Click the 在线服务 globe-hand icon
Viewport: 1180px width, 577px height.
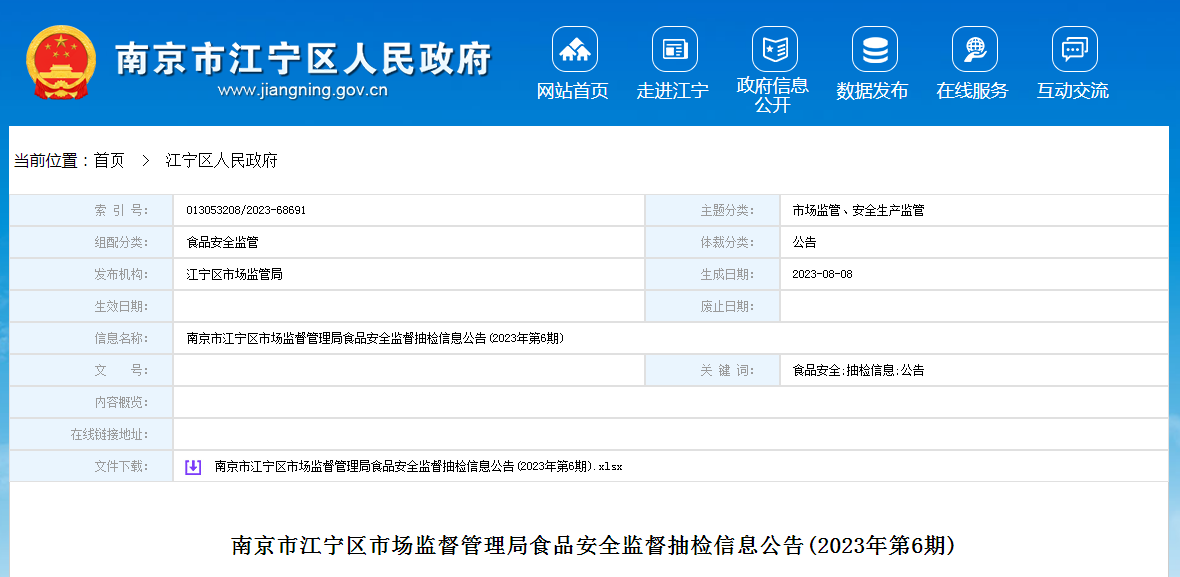pos(974,49)
